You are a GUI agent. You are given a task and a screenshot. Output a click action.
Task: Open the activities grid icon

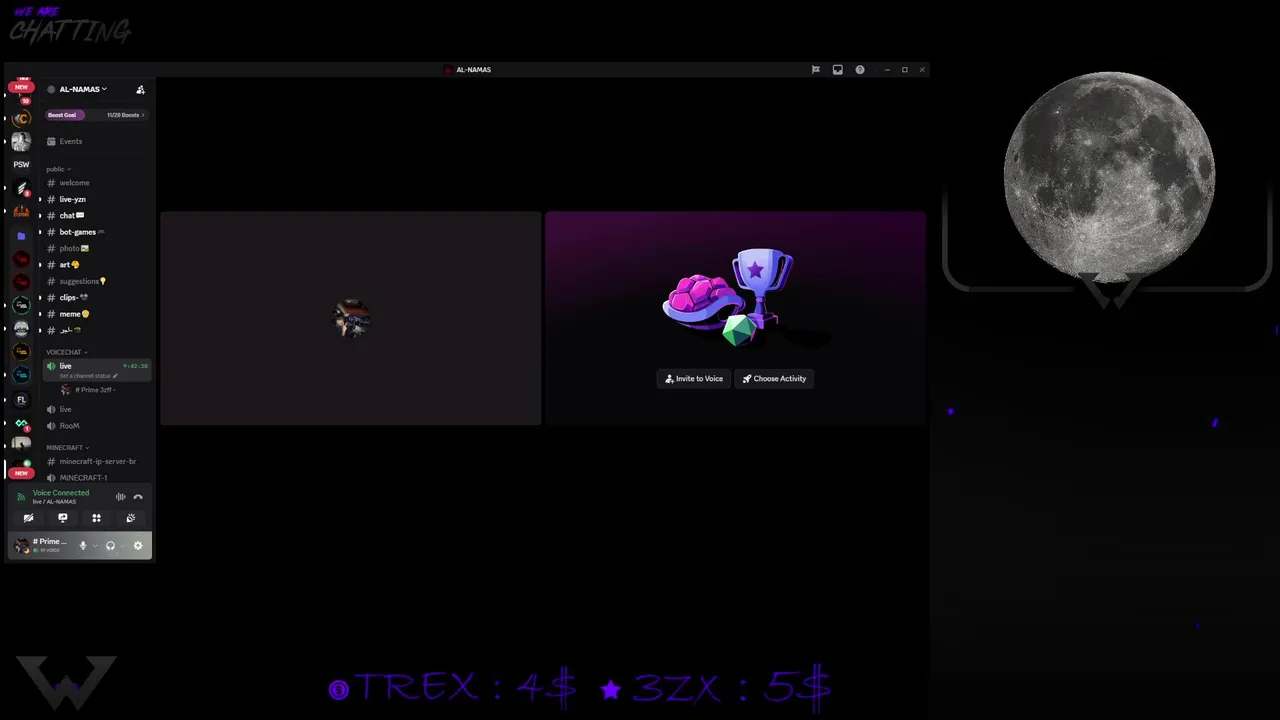[96, 518]
